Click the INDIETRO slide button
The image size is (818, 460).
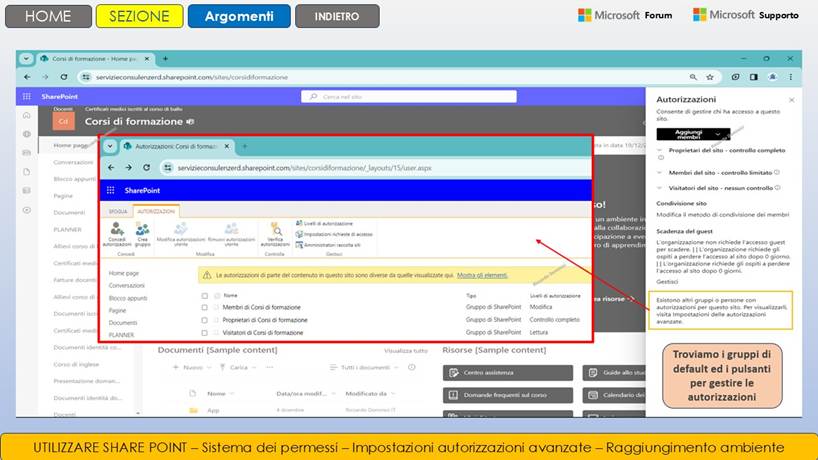(337, 16)
